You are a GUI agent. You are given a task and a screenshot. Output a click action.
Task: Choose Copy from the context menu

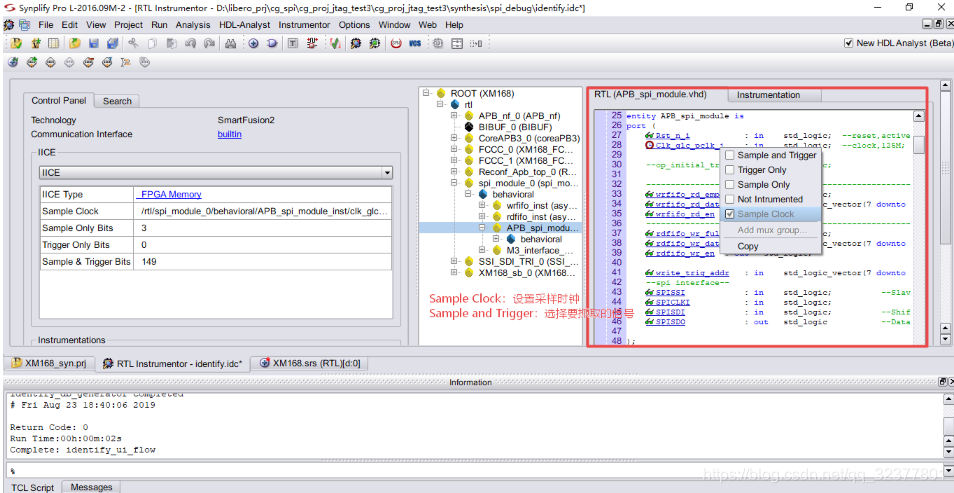click(x=747, y=246)
